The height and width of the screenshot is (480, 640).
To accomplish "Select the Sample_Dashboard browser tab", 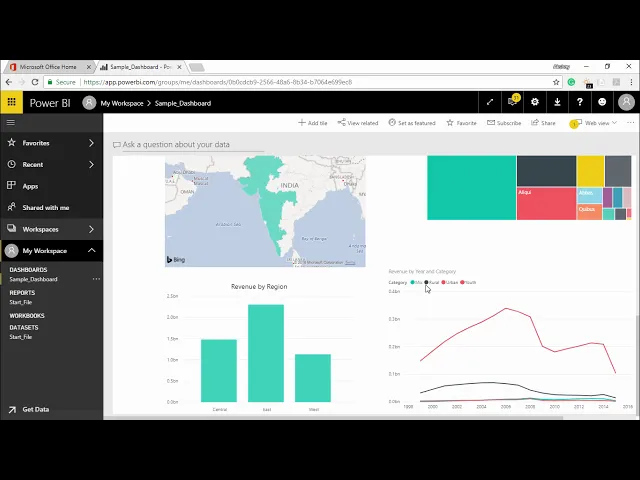I will point(141,67).
